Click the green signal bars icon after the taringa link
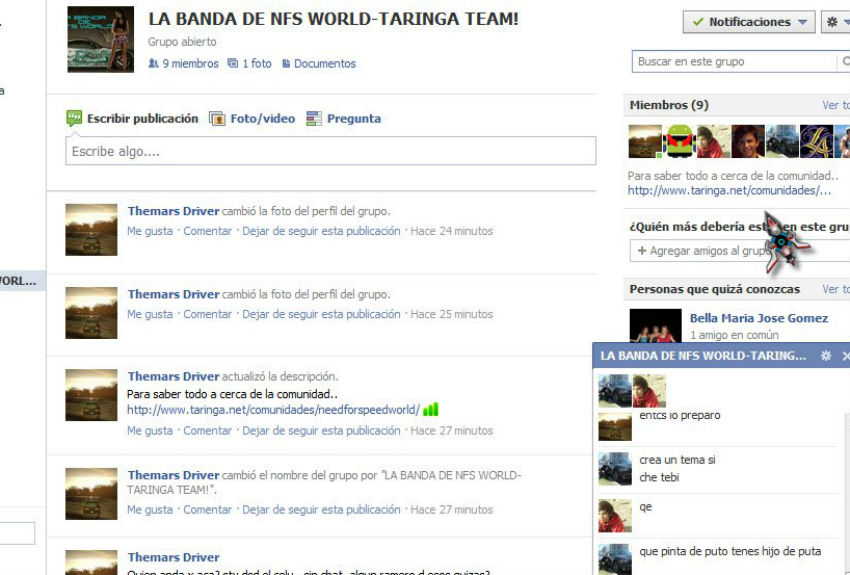The height and width of the screenshot is (575, 850). (x=430, y=409)
